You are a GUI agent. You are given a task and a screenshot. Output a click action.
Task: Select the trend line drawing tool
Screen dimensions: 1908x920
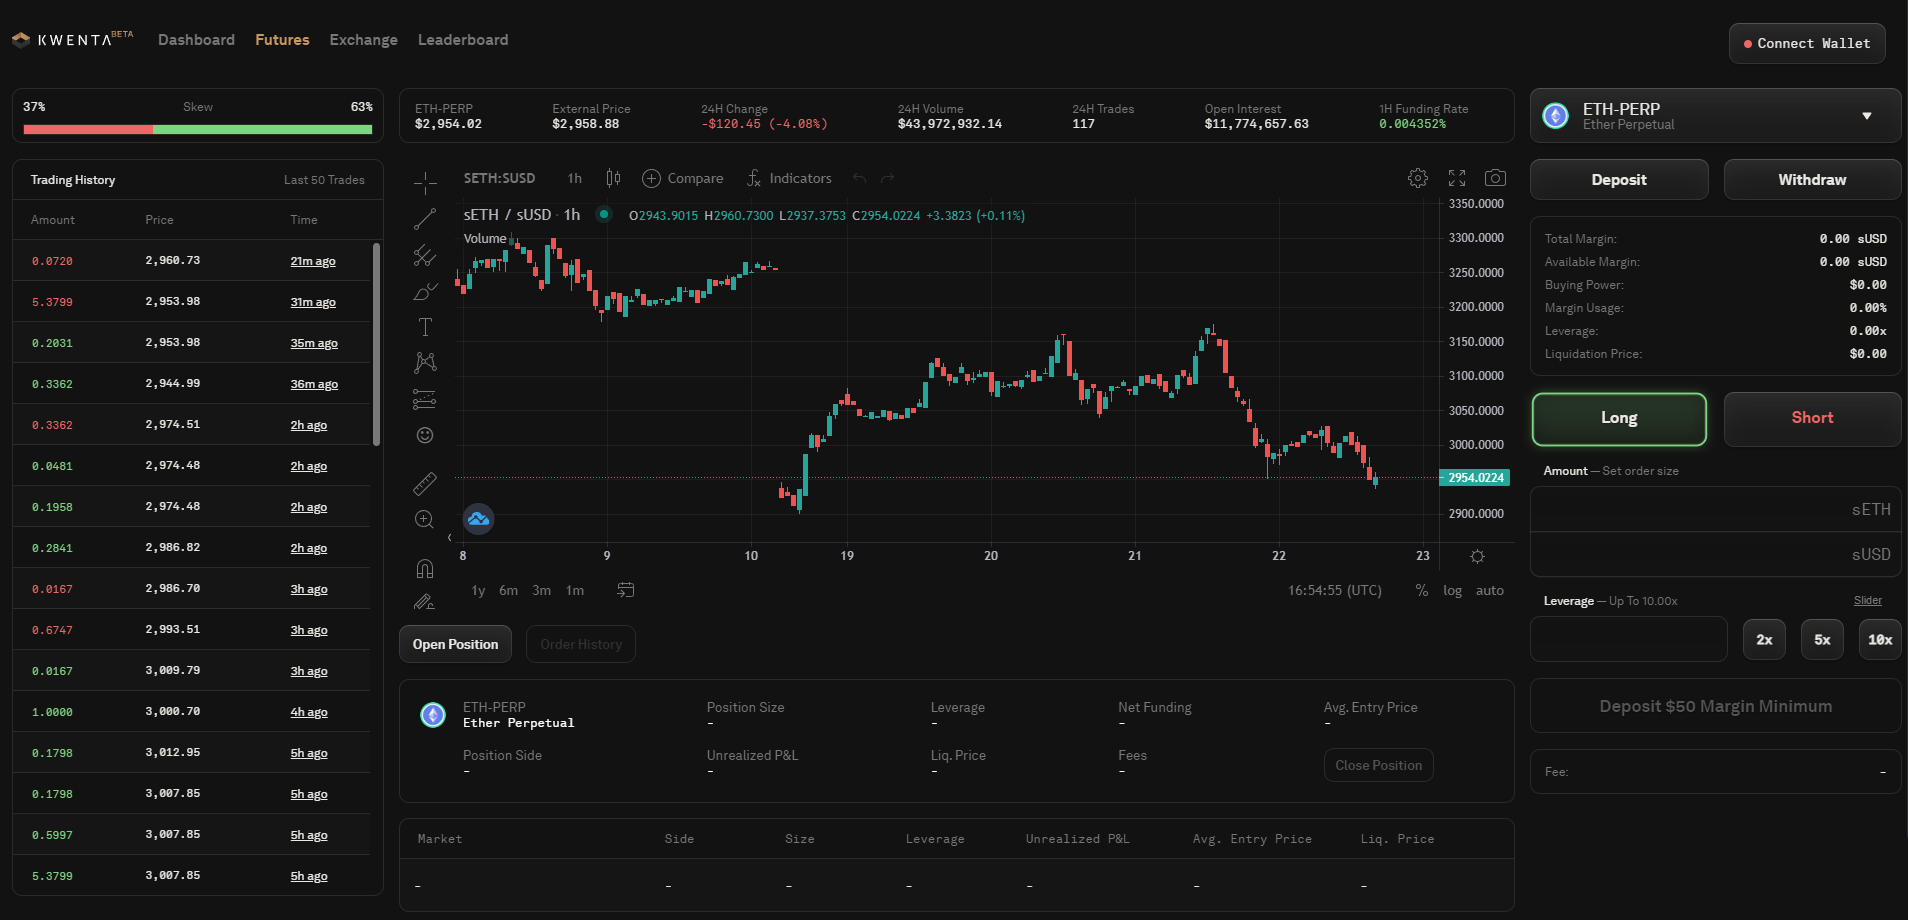425,219
